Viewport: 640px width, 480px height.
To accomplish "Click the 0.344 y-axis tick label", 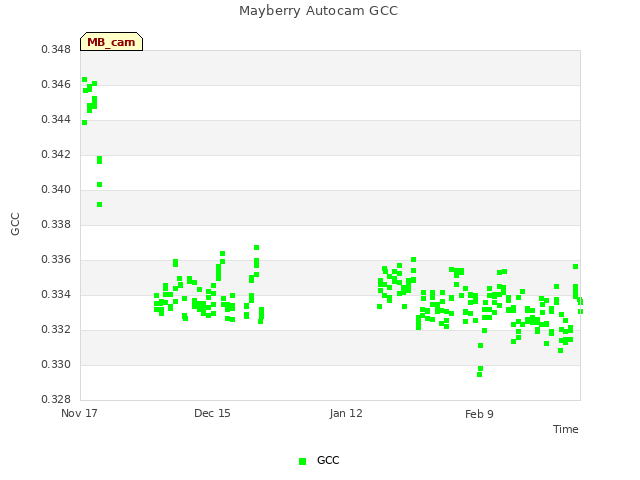I will tap(56, 120).
